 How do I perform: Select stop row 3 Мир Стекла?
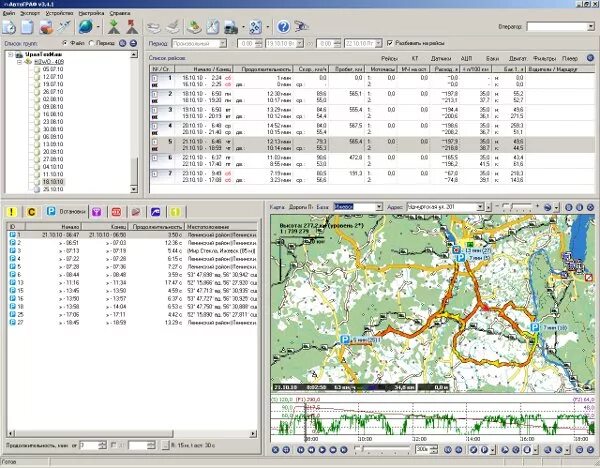tap(132, 251)
